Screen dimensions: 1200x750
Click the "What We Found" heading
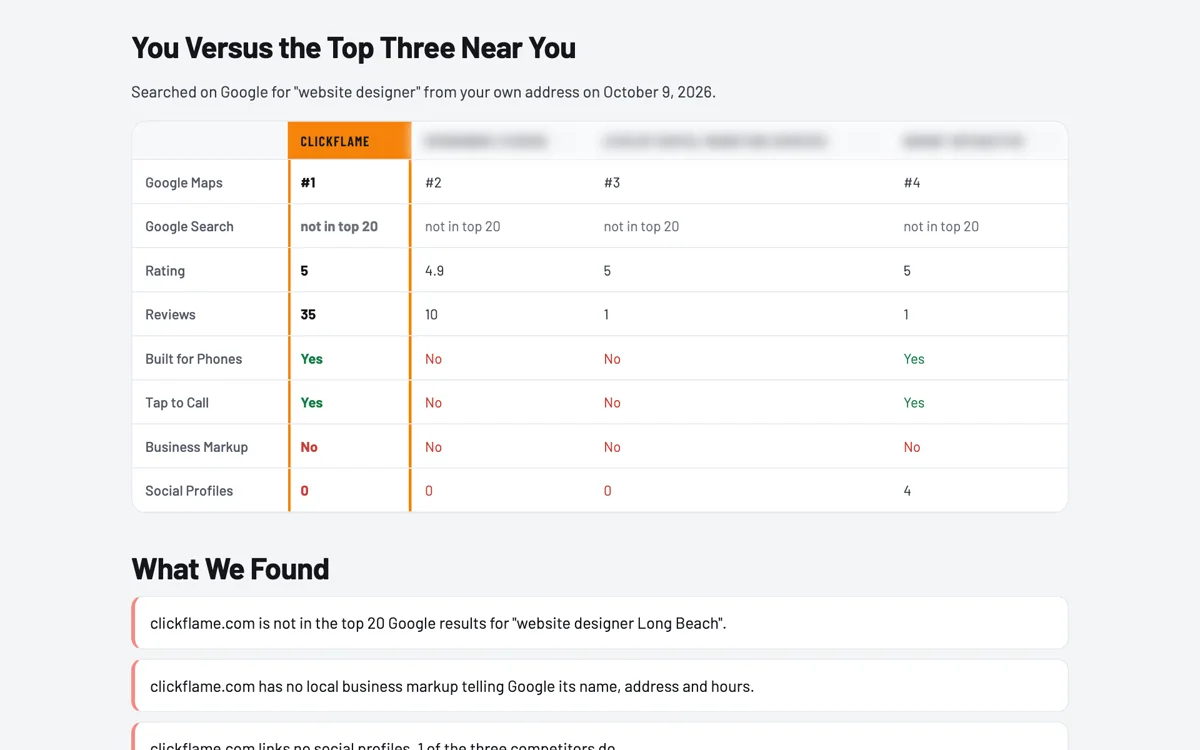point(230,569)
